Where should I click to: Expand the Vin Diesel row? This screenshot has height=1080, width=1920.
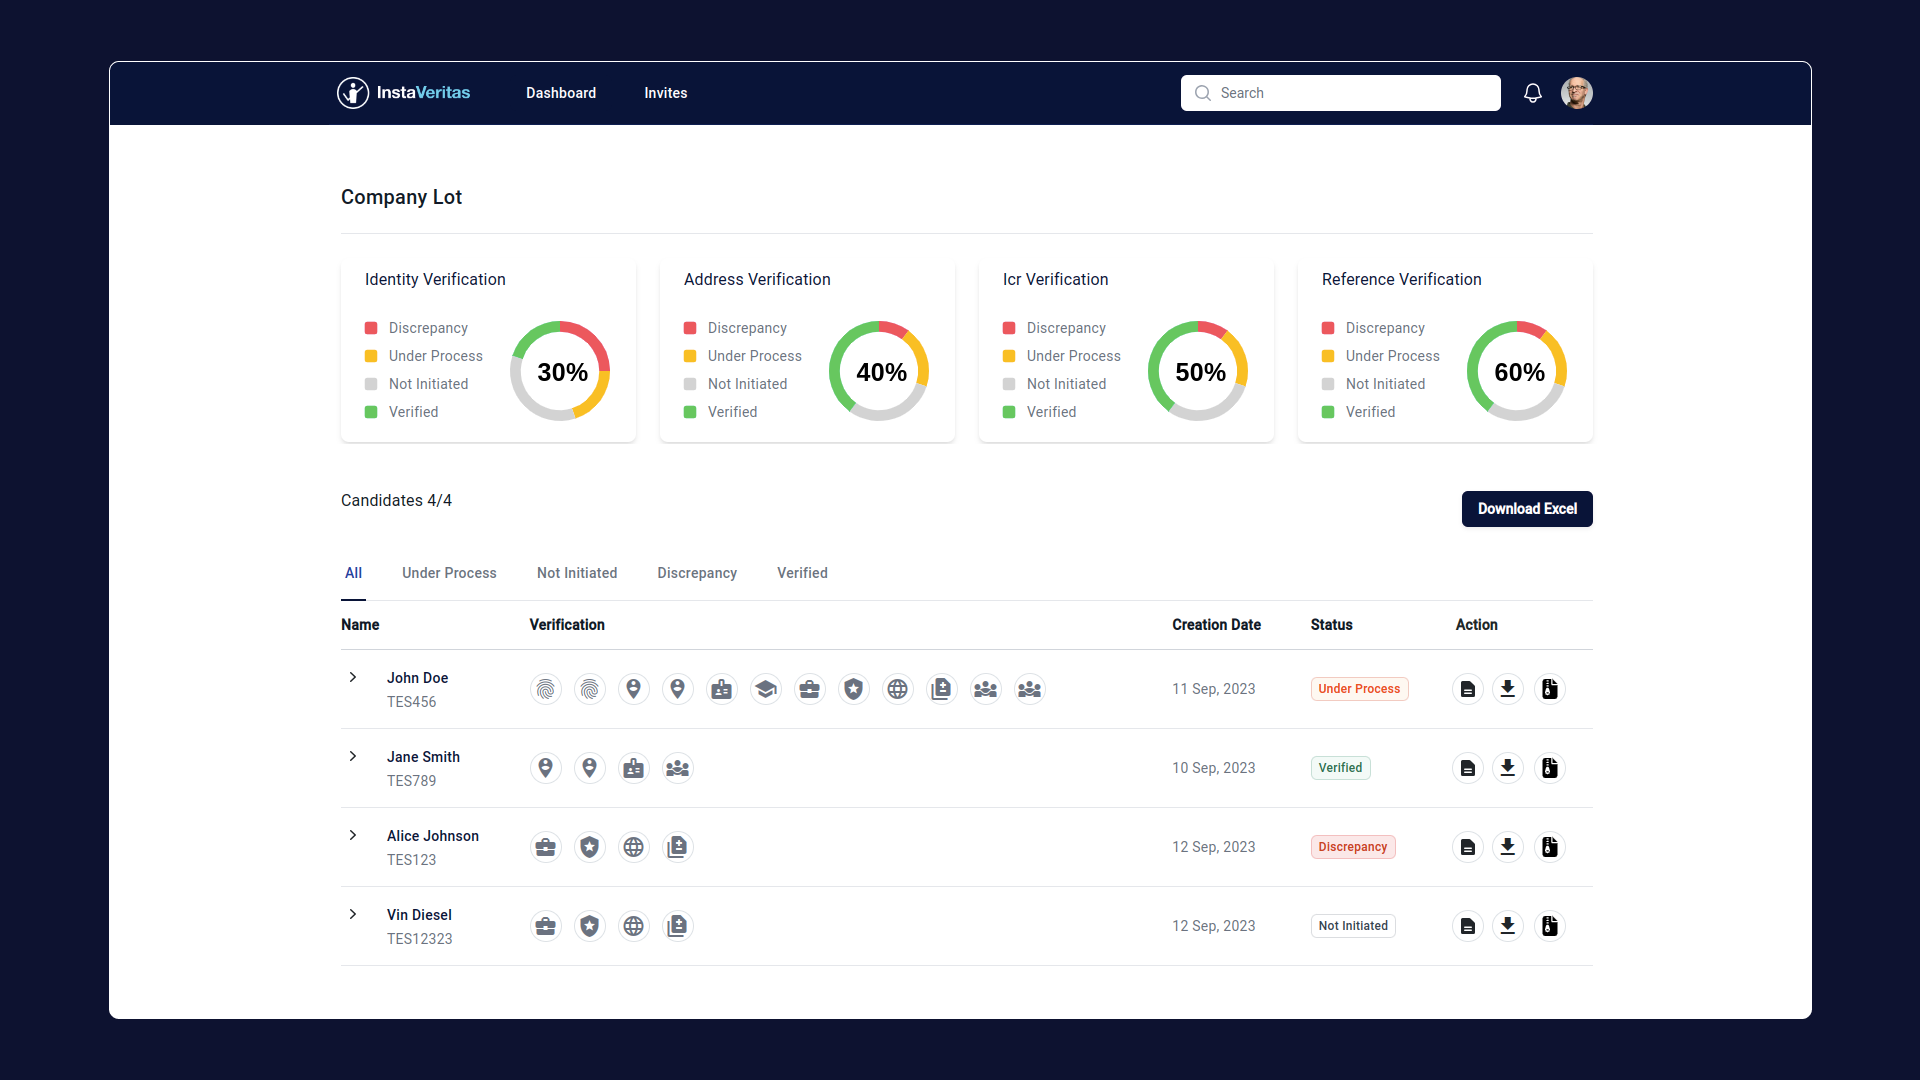pyautogui.click(x=353, y=915)
